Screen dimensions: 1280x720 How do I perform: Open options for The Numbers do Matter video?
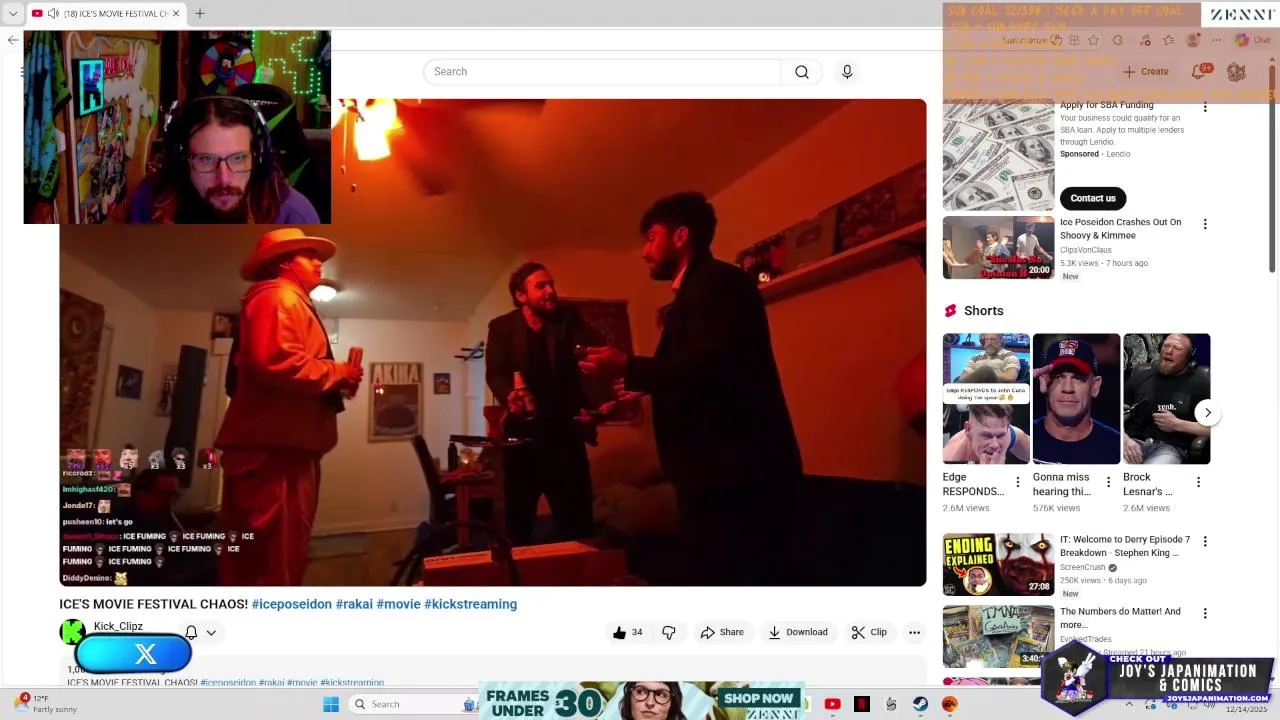pos(1205,613)
